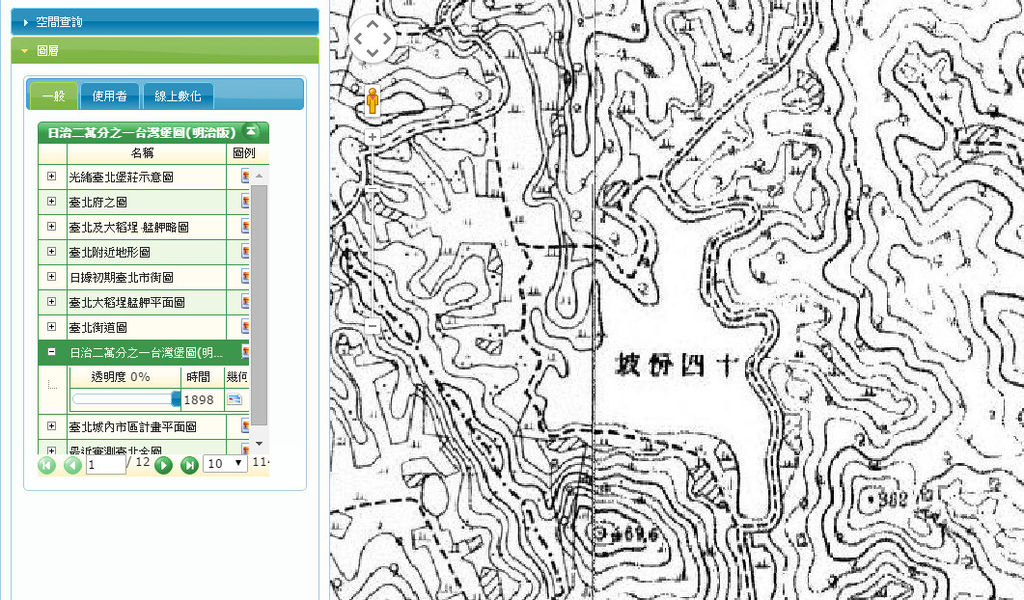Click the 透明度 transparency slider handle

(176, 399)
